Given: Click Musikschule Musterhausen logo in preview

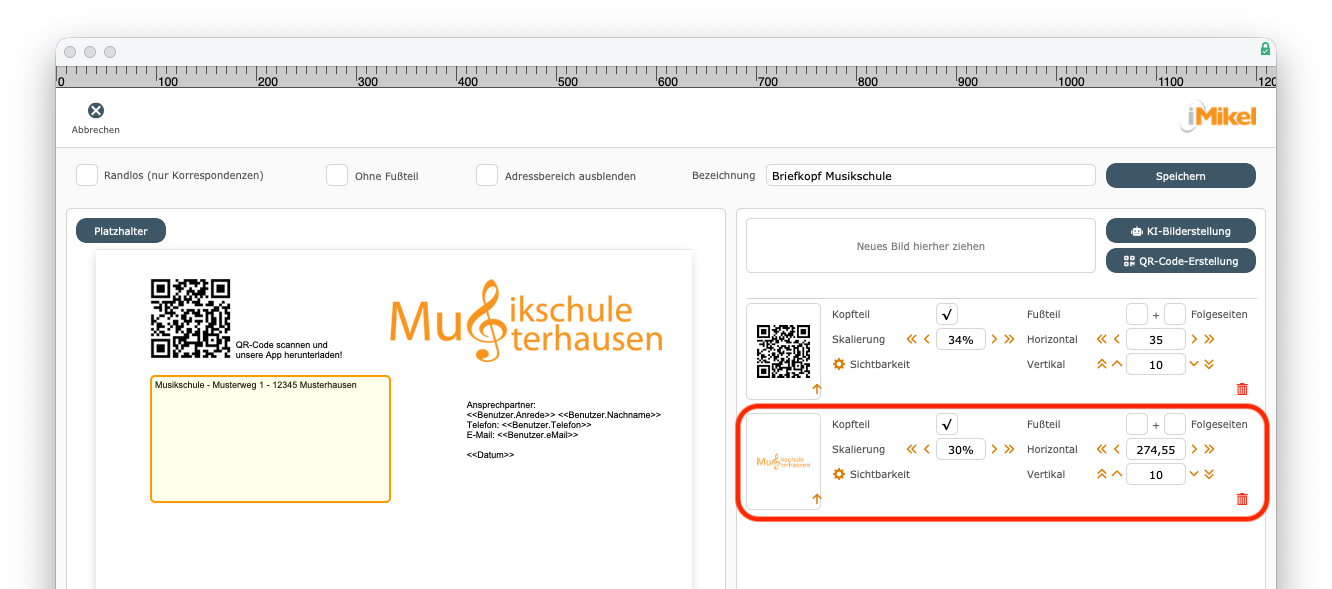Looking at the screenshot, I should [x=526, y=321].
